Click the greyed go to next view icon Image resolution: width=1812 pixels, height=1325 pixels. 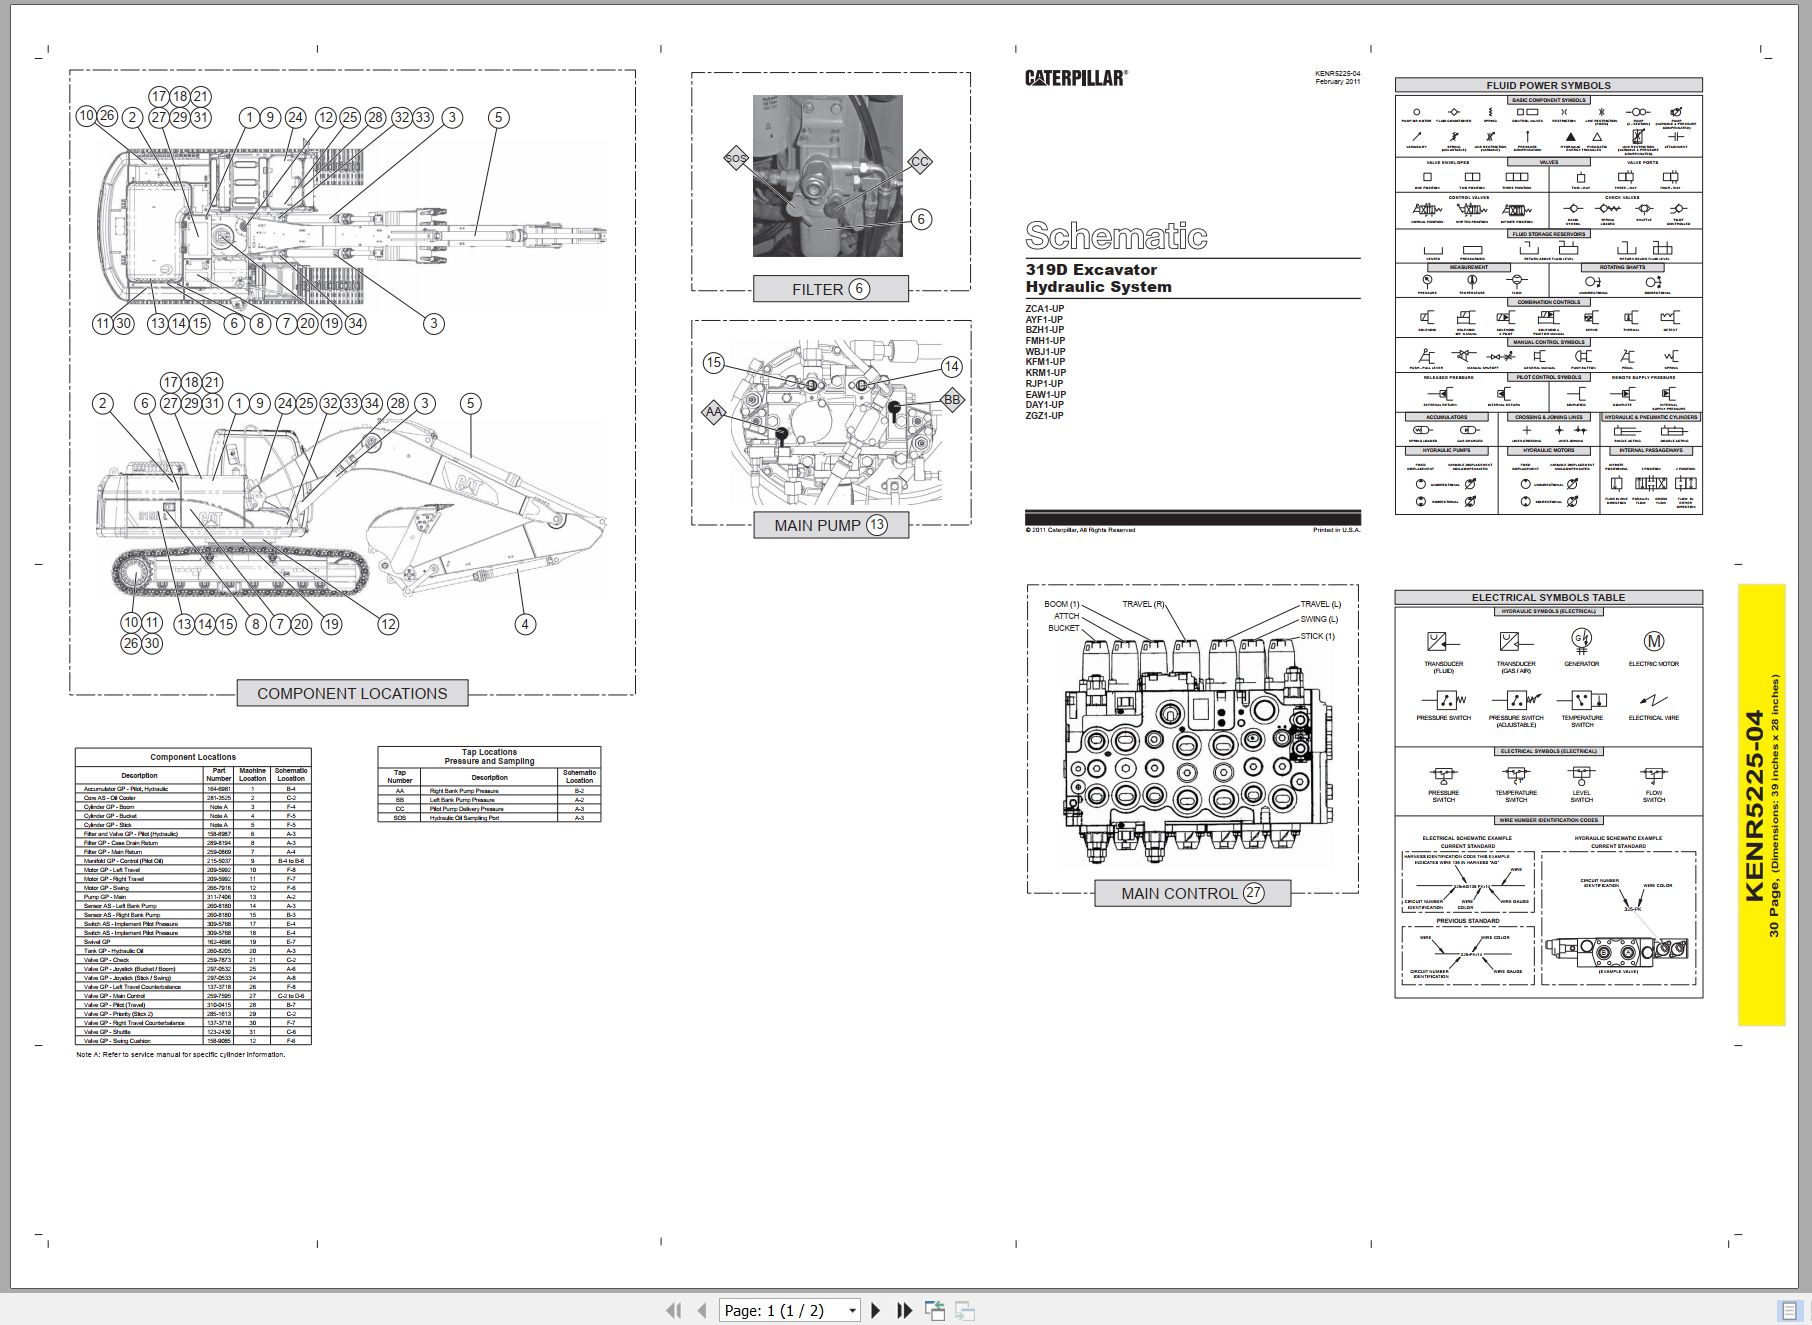pyautogui.click(x=965, y=1310)
